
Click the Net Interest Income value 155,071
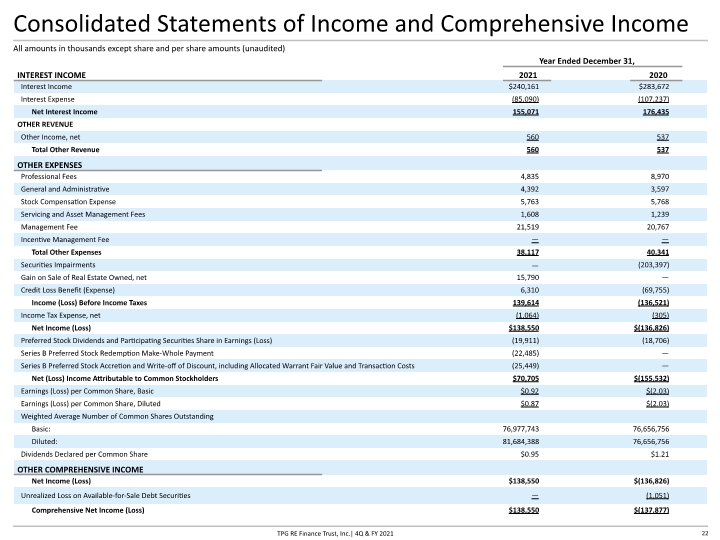(526, 112)
